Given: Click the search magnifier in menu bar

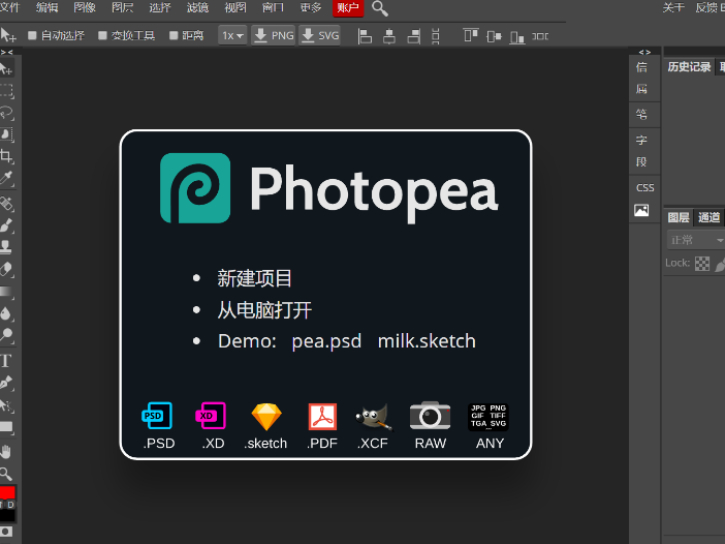Looking at the screenshot, I should (380, 8).
